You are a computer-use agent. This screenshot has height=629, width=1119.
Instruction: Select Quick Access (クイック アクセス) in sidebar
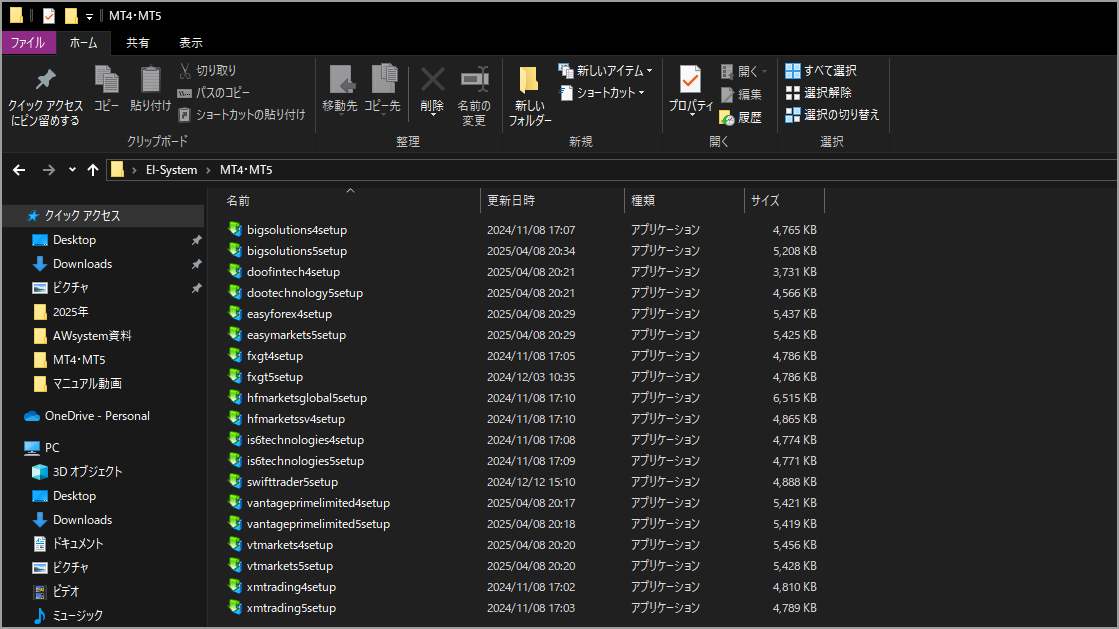(104, 216)
